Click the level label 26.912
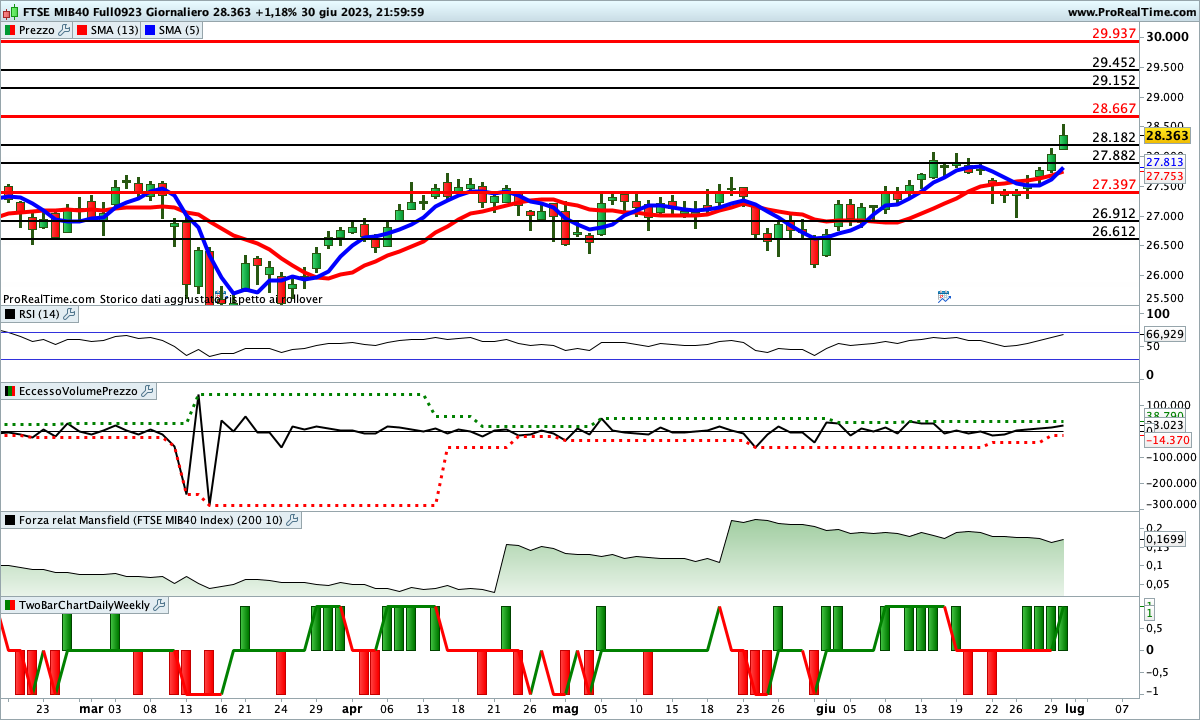This screenshot has height=720, width=1200. 1114,213
